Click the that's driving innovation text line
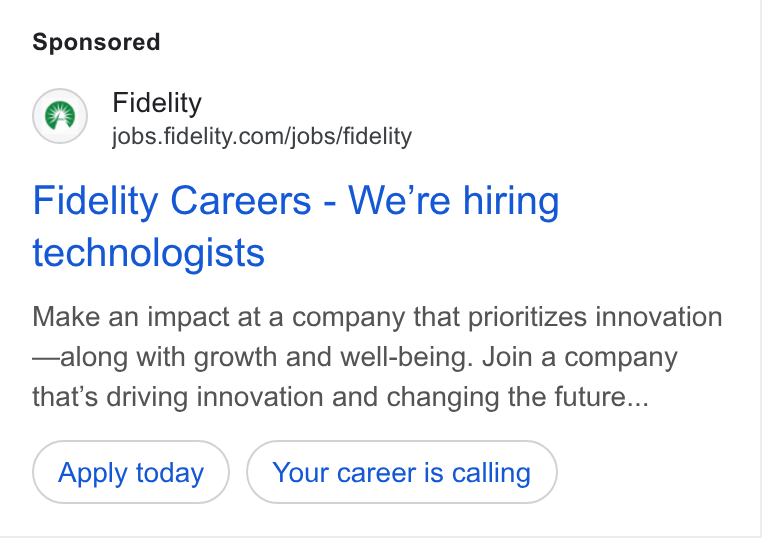The image size is (762, 538). point(340,397)
